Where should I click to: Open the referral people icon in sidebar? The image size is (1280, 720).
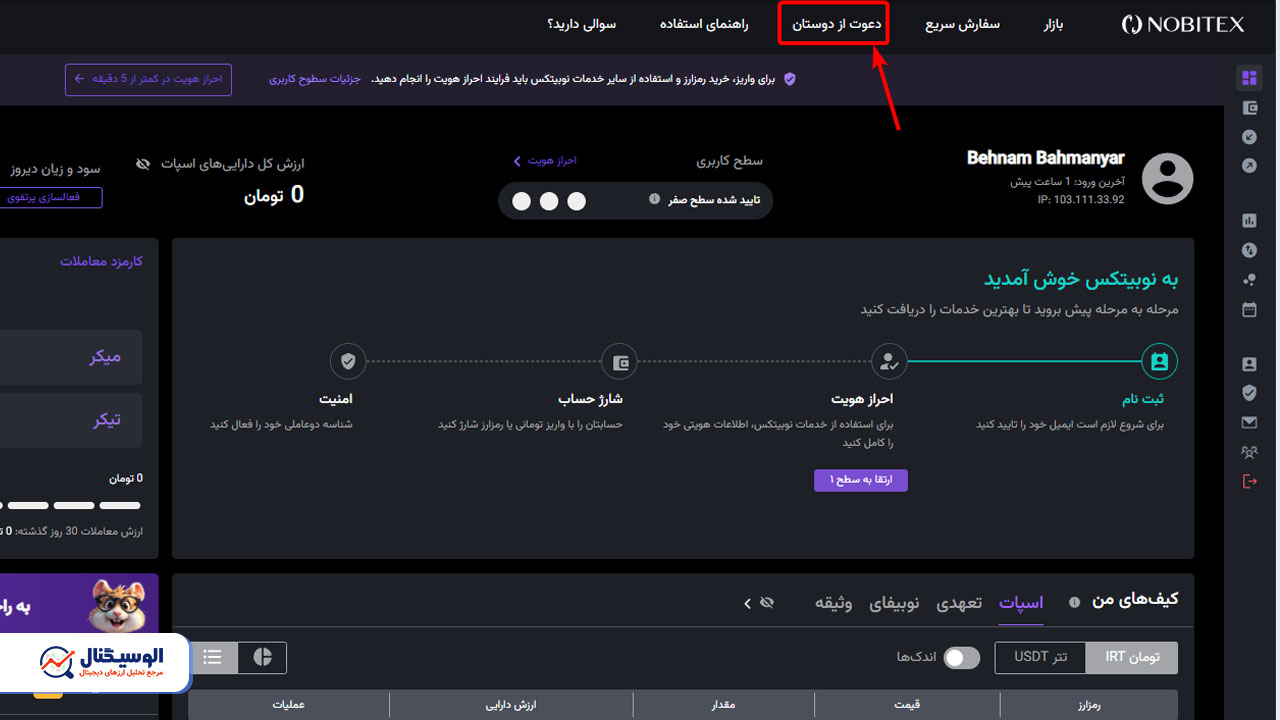(1249, 452)
